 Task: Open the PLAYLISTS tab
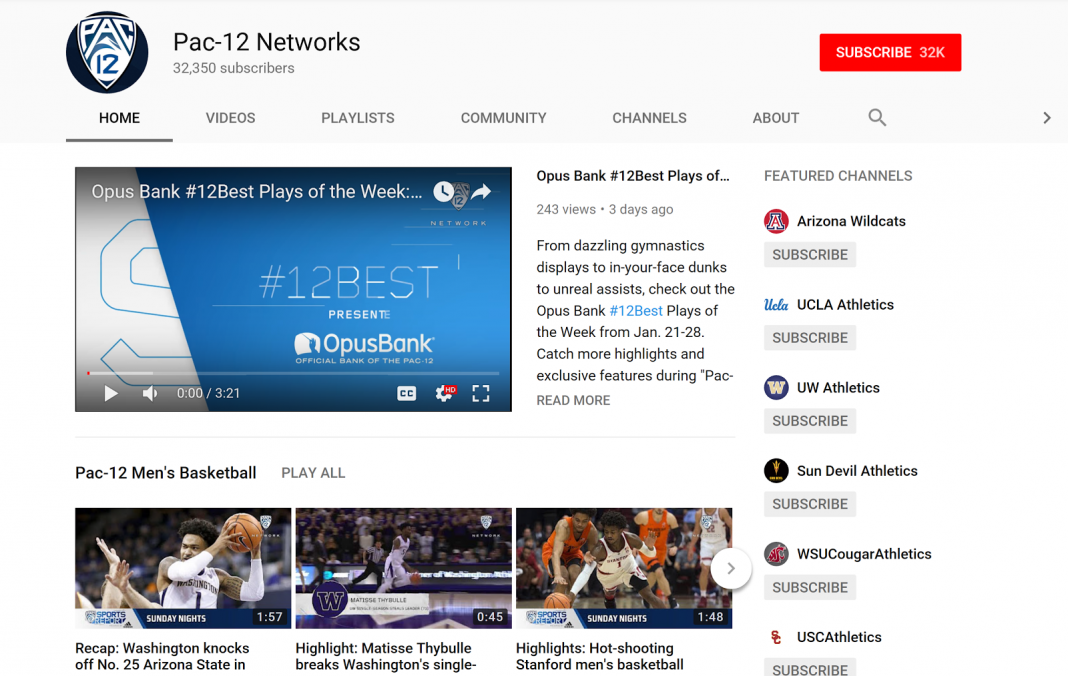tap(358, 118)
